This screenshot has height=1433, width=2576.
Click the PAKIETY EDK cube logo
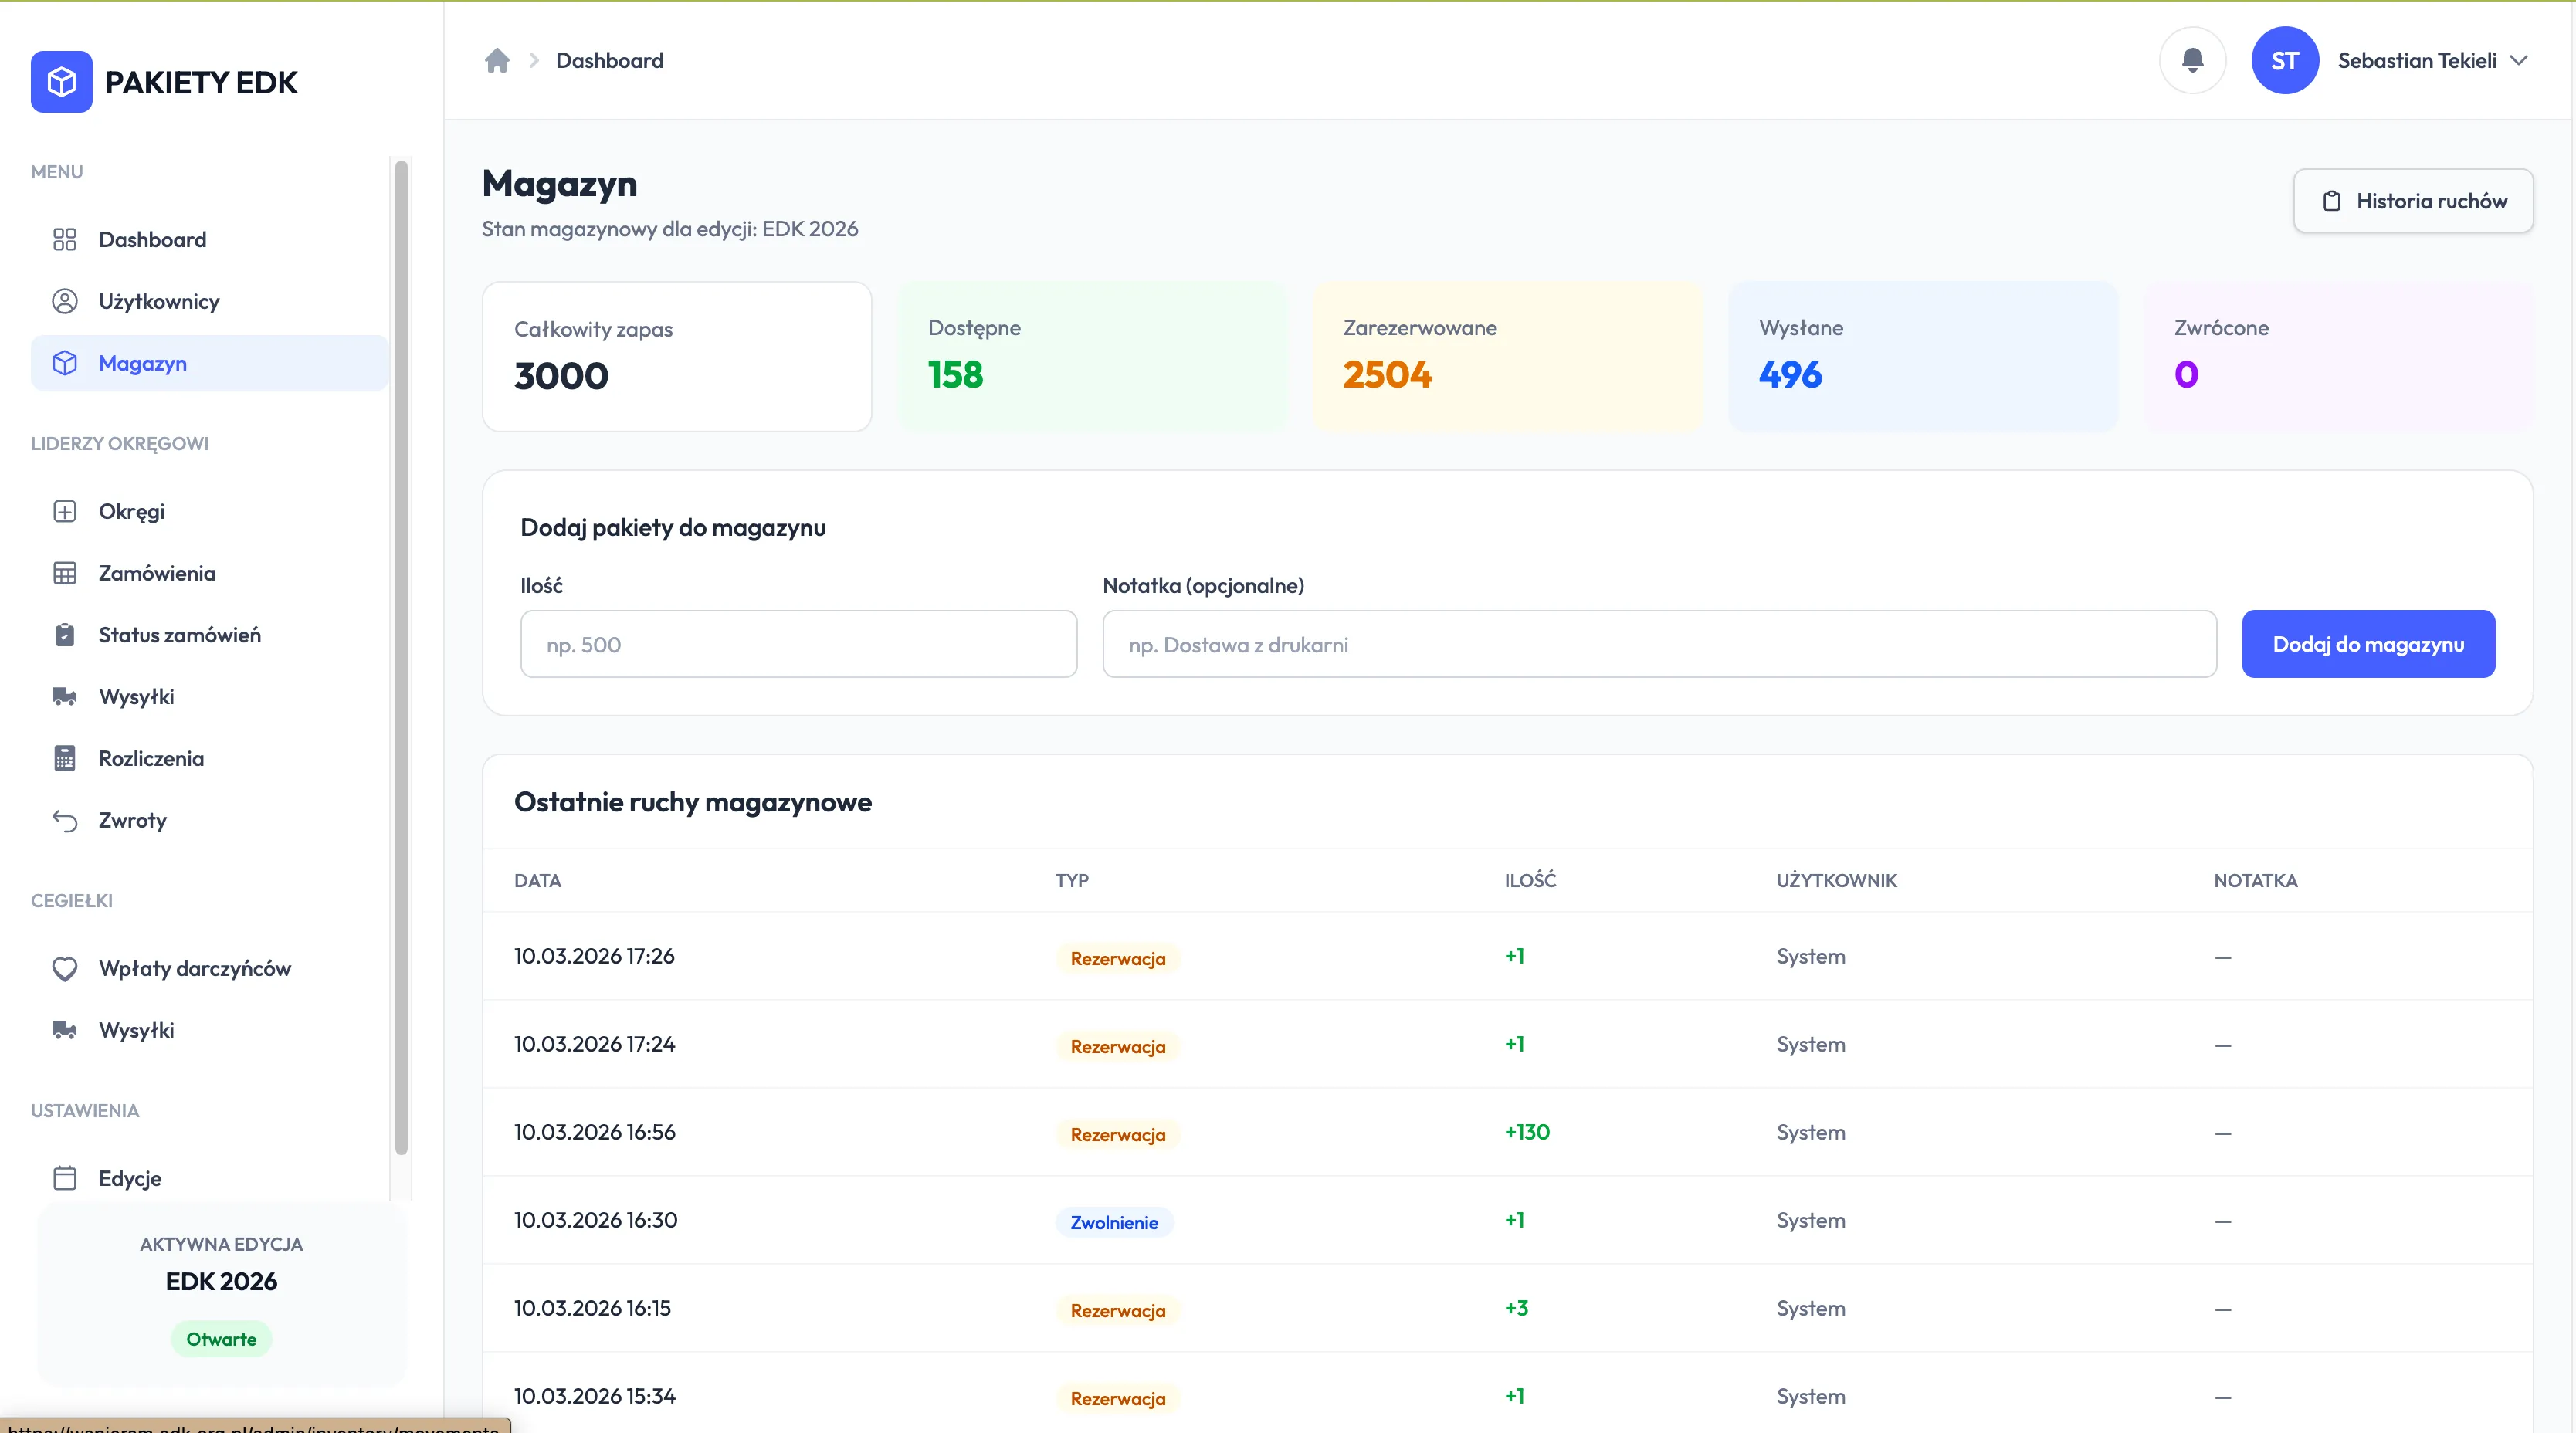61,82
